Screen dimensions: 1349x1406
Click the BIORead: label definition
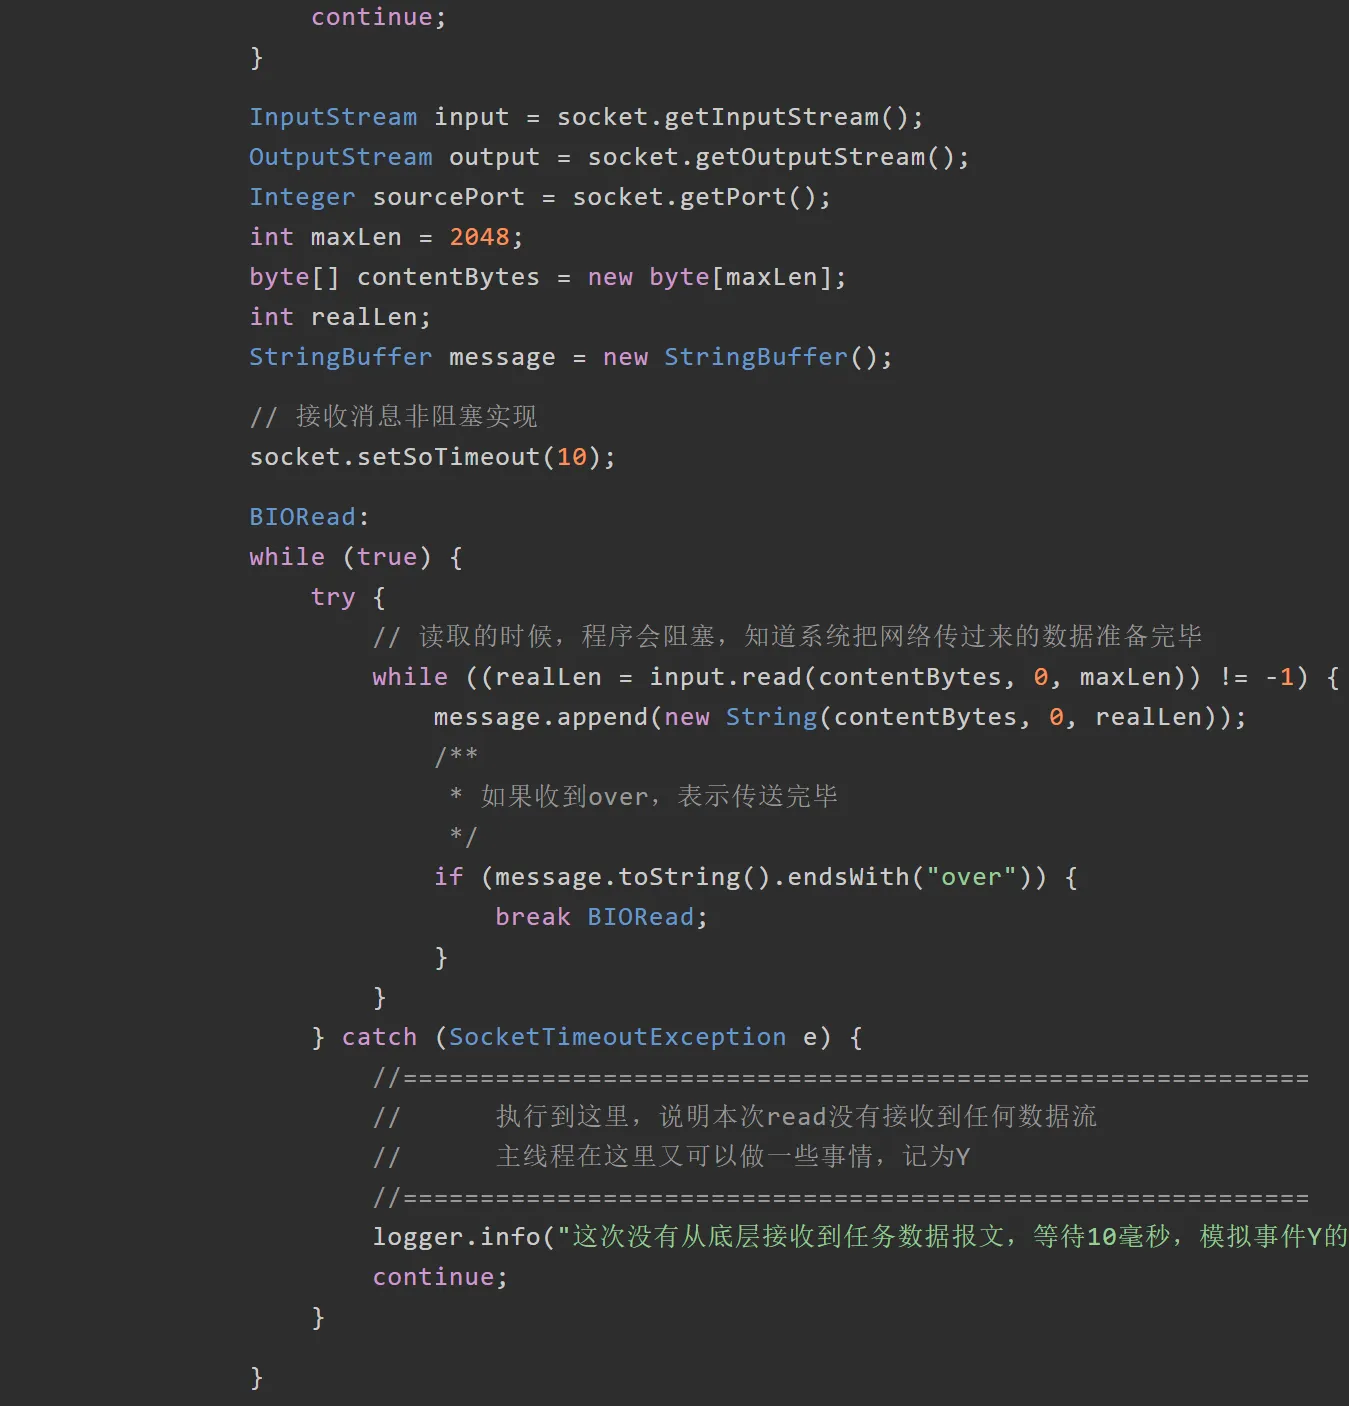pos(309,517)
